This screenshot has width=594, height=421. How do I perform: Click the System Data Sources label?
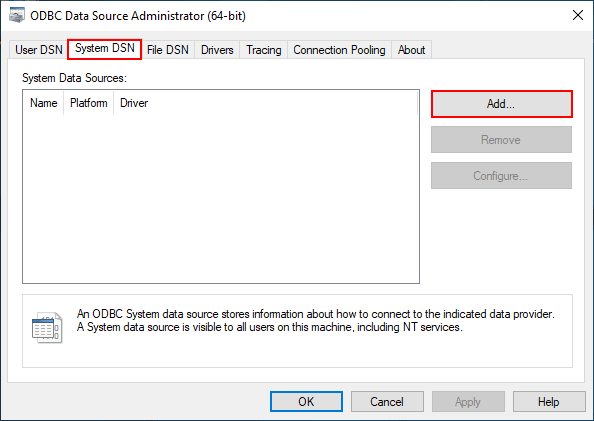coord(75,78)
